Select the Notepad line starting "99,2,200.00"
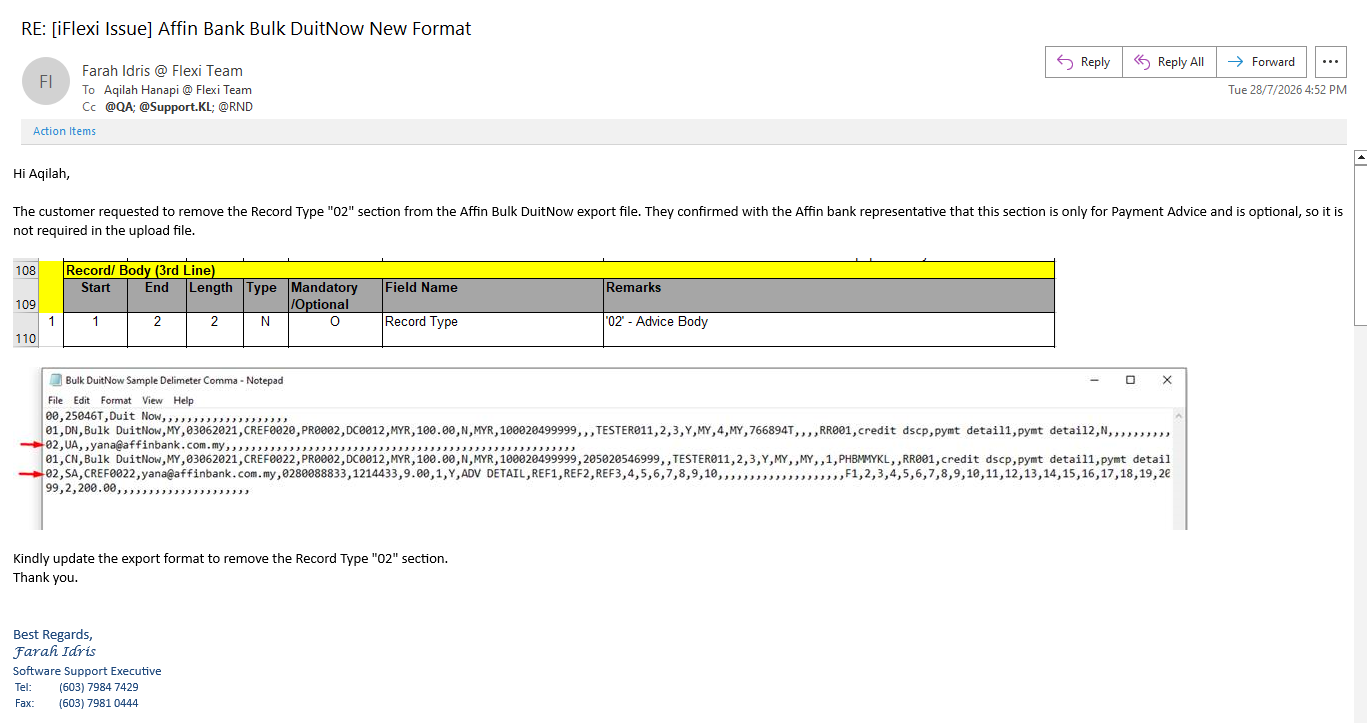Screen dimensions: 1367x723 tap(148, 488)
